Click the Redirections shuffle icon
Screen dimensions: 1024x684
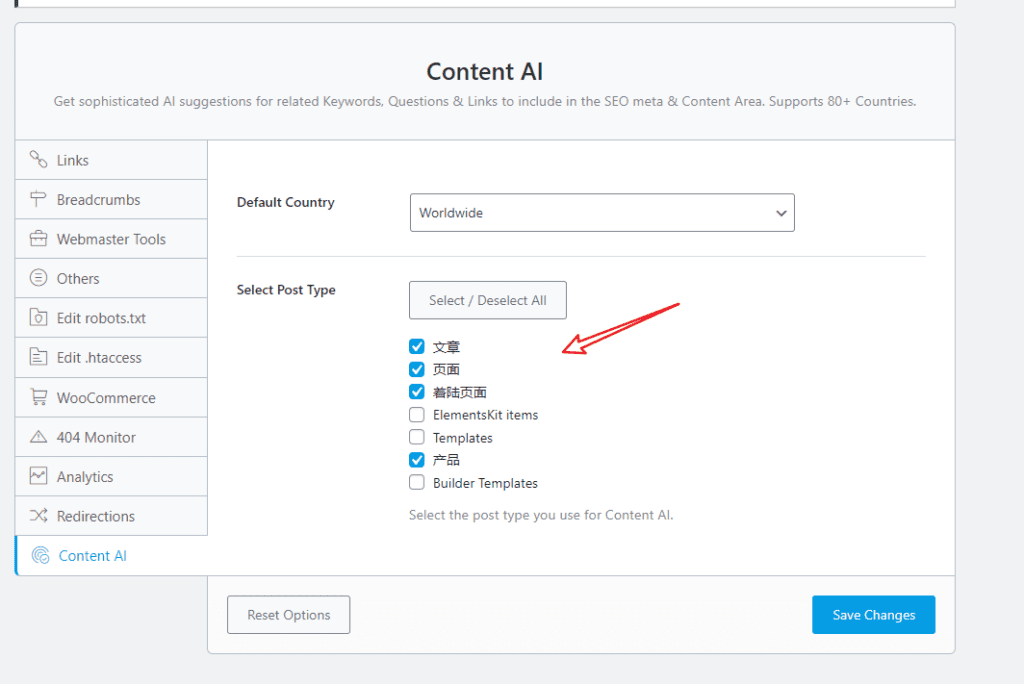[x=39, y=515]
